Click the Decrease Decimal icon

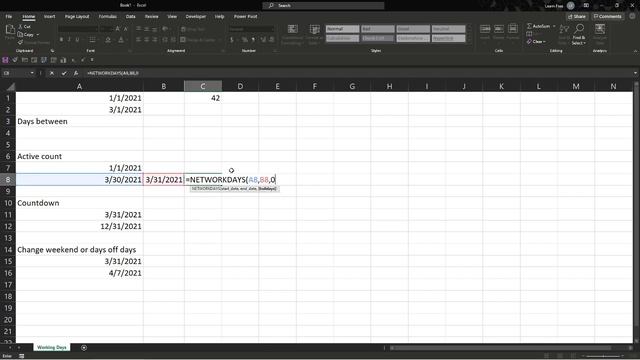[x=272, y=40]
